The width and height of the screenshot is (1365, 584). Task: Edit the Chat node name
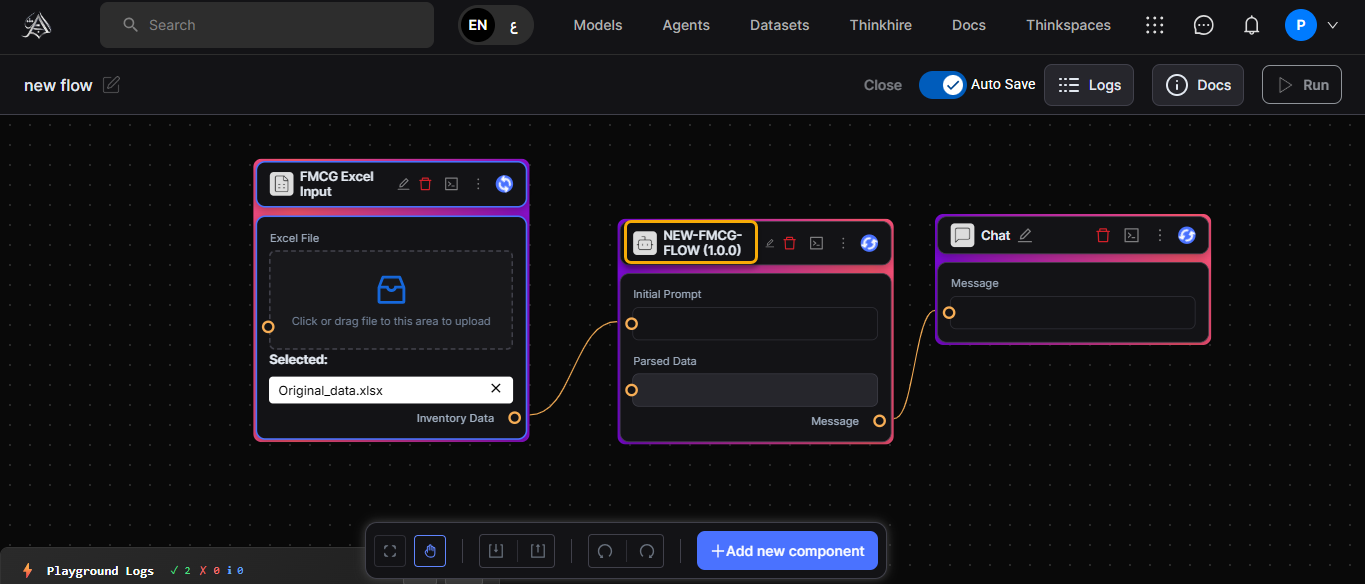(x=1025, y=235)
